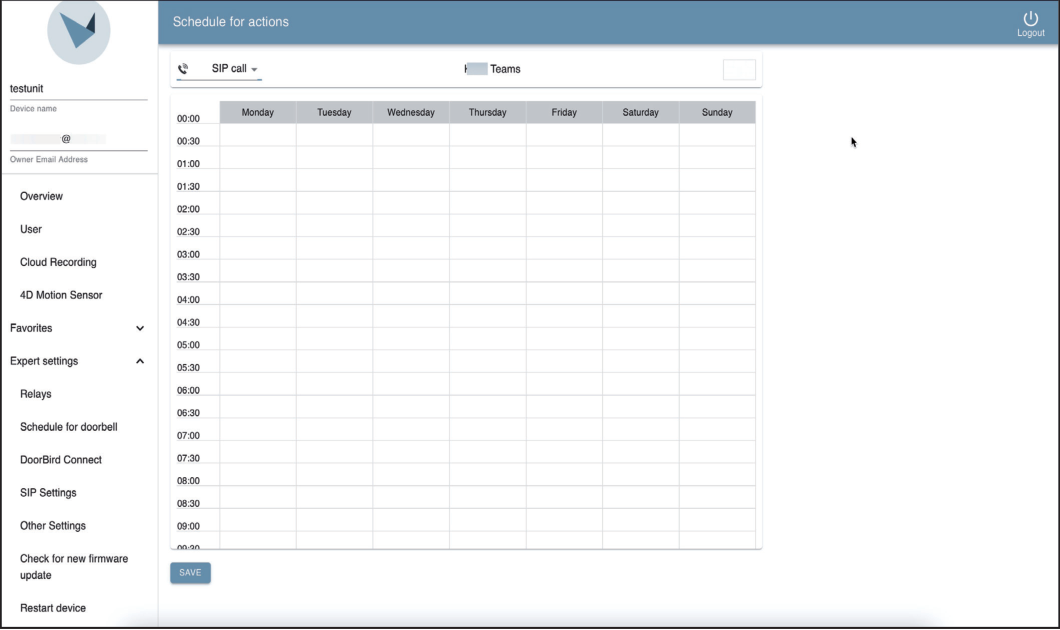Open DoorBird Connect
The width and height of the screenshot is (1060, 630).
tap(60, 459)
